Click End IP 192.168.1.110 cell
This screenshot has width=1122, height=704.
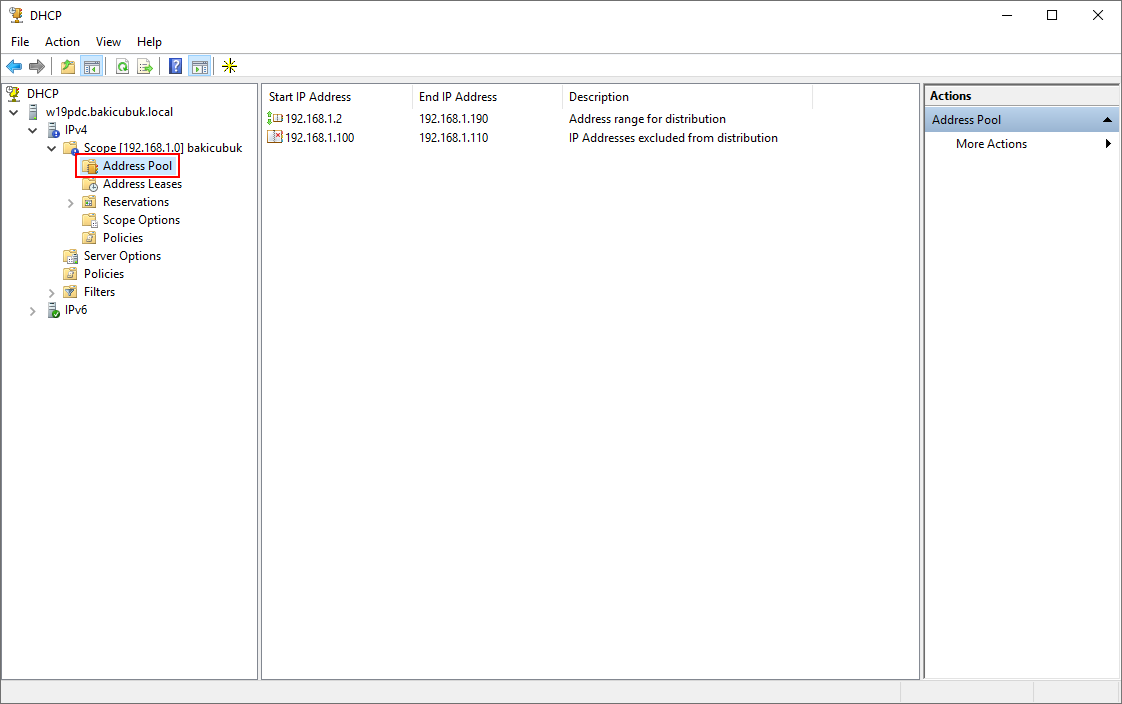pos(454,137)
